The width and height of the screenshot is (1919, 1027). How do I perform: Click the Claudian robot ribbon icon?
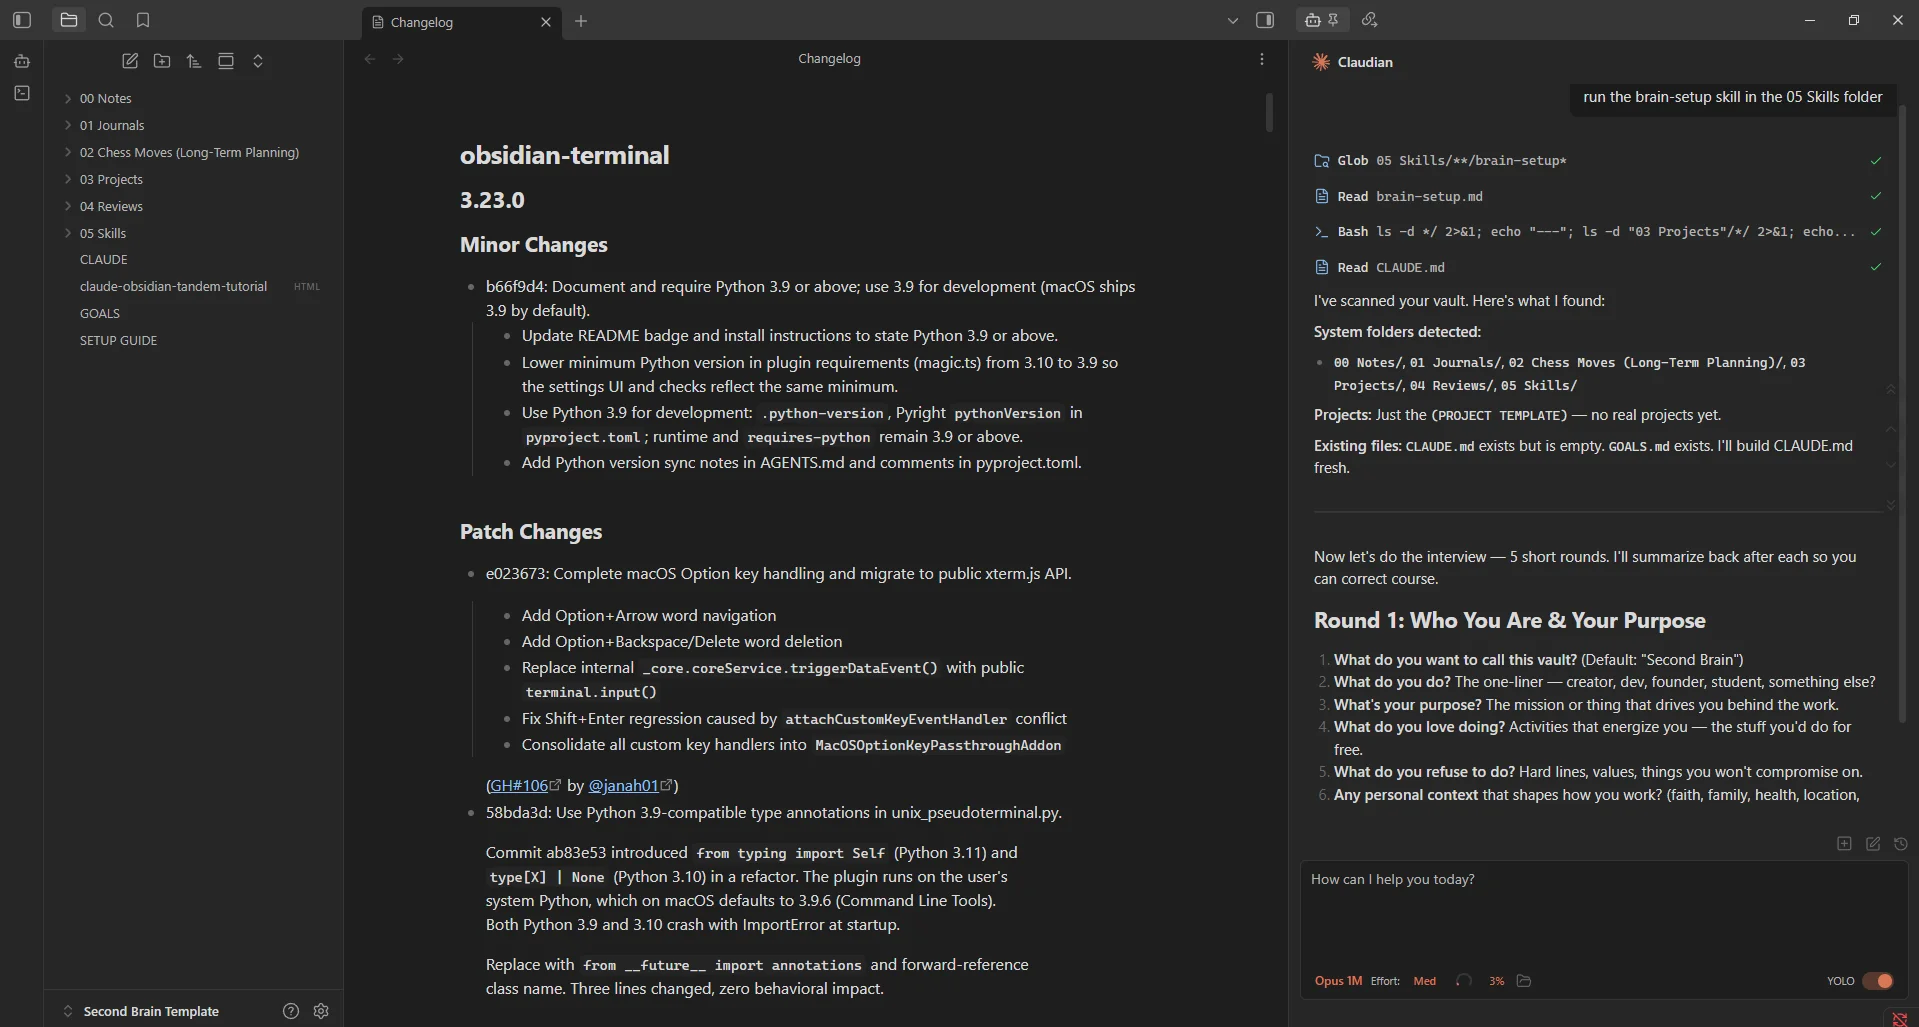[x=22, y=61]
